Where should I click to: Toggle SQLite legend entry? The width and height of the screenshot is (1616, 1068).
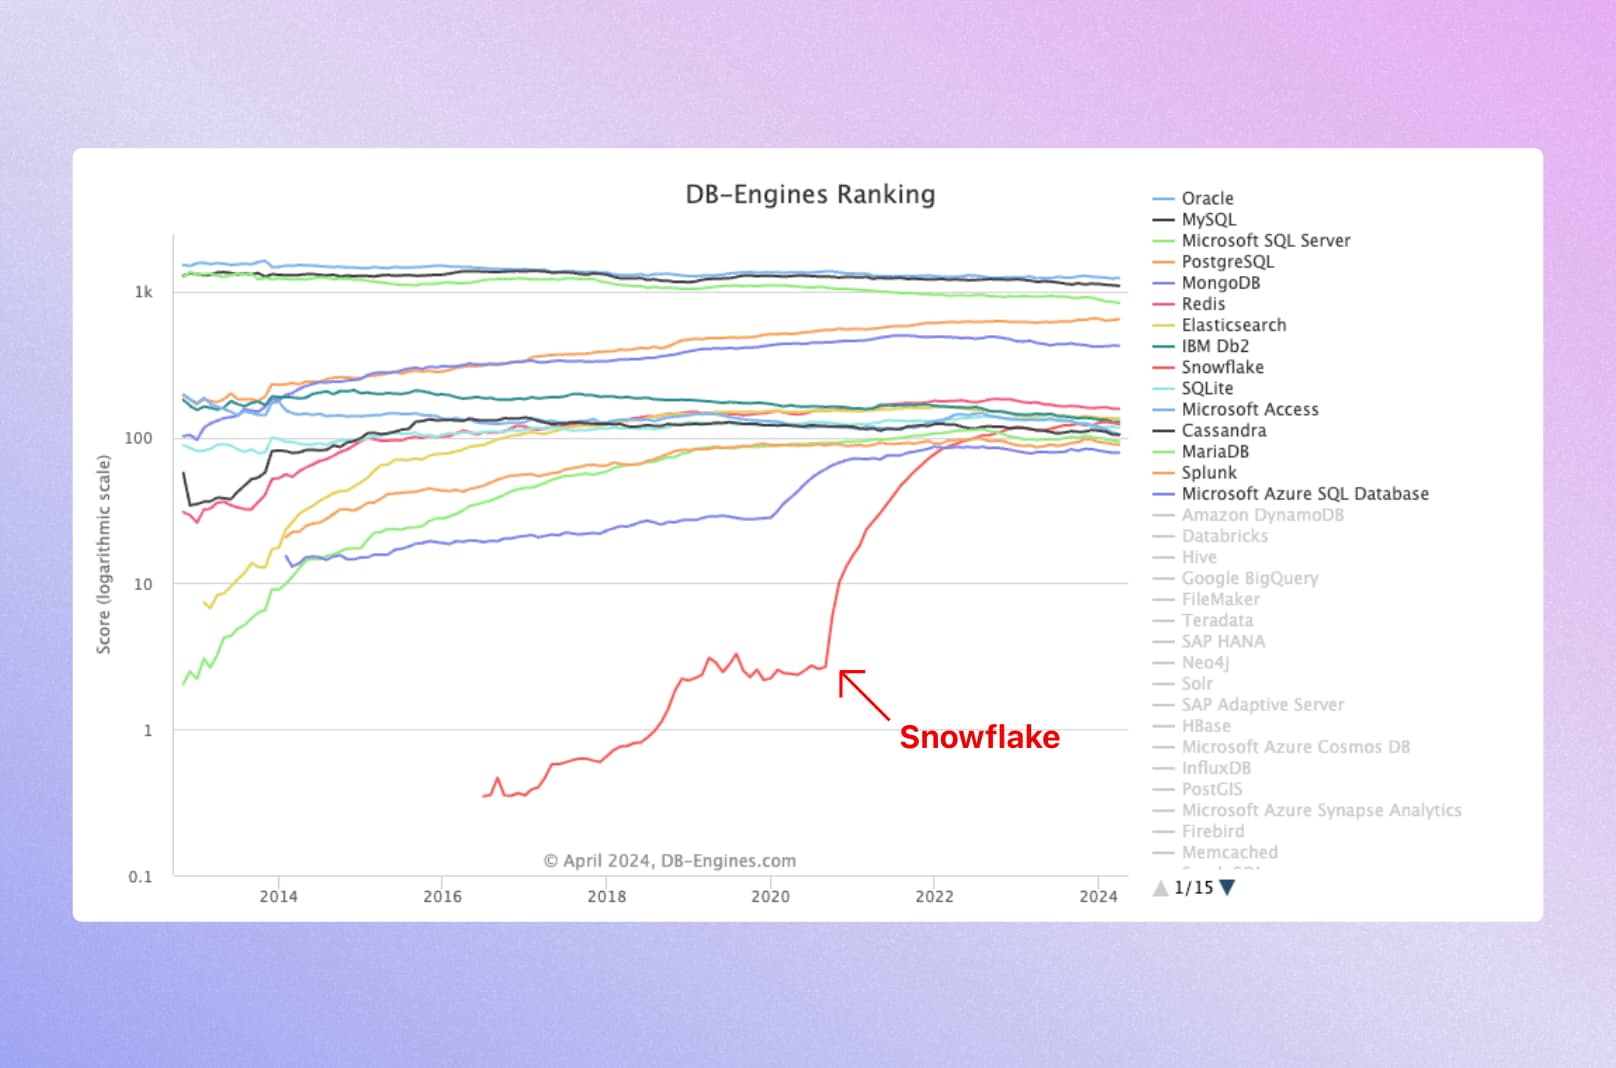pyautogui.click(x=1193, y=388)
